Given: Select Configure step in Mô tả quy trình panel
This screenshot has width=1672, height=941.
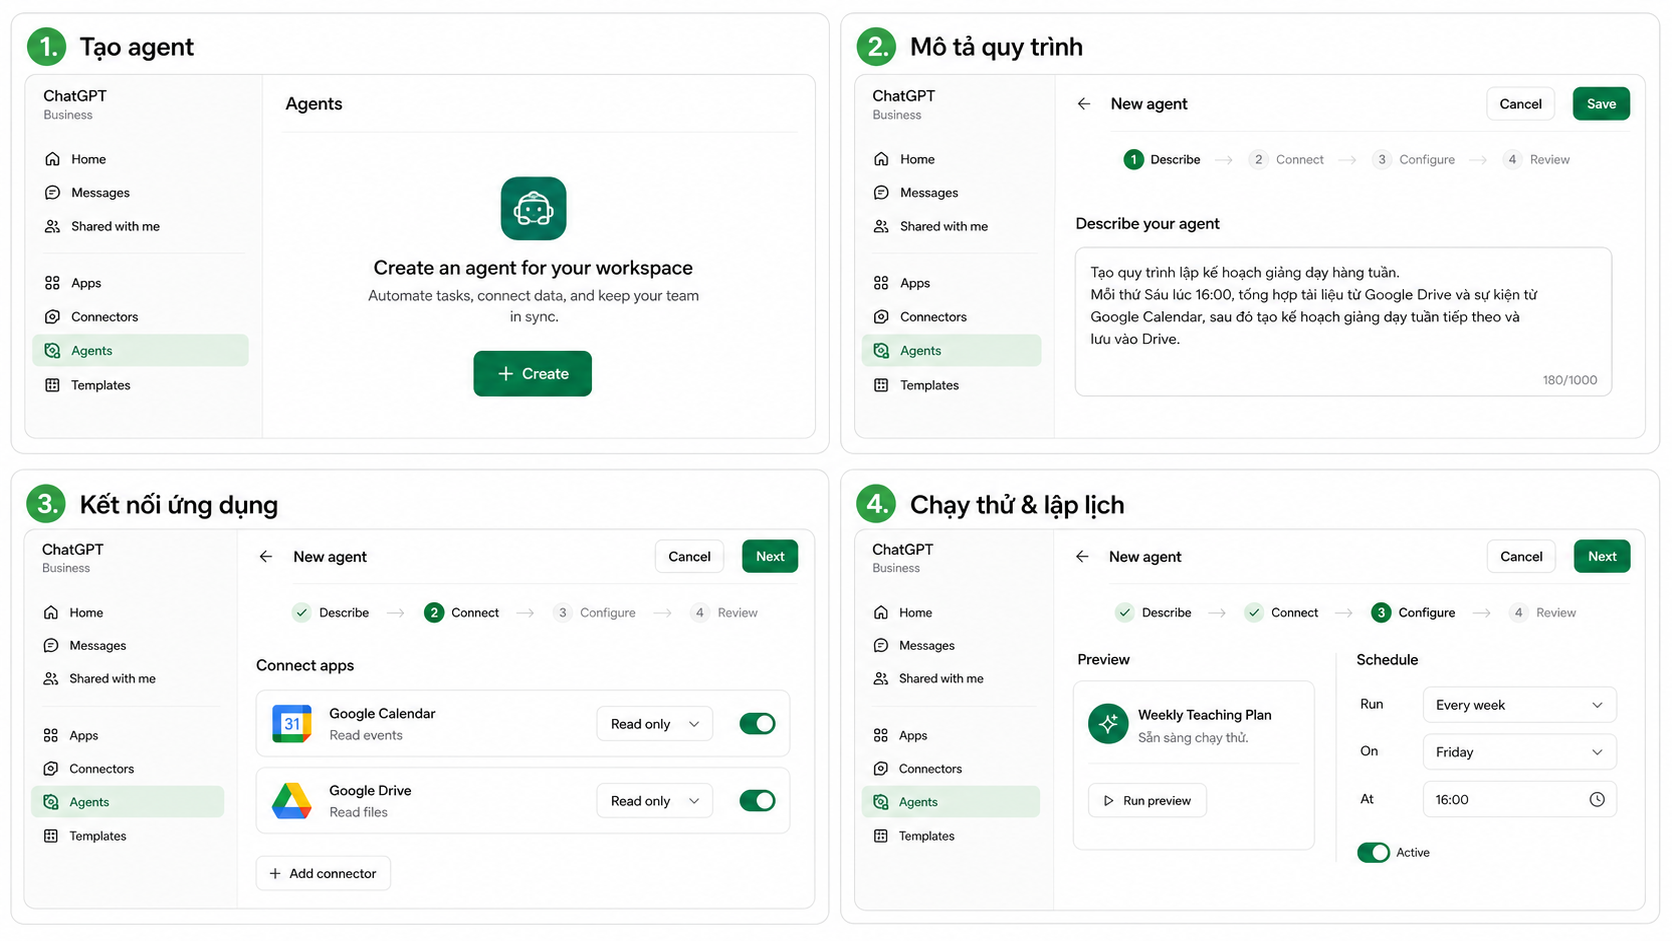Looking at the screenshot, I should tap(1413, 160).
